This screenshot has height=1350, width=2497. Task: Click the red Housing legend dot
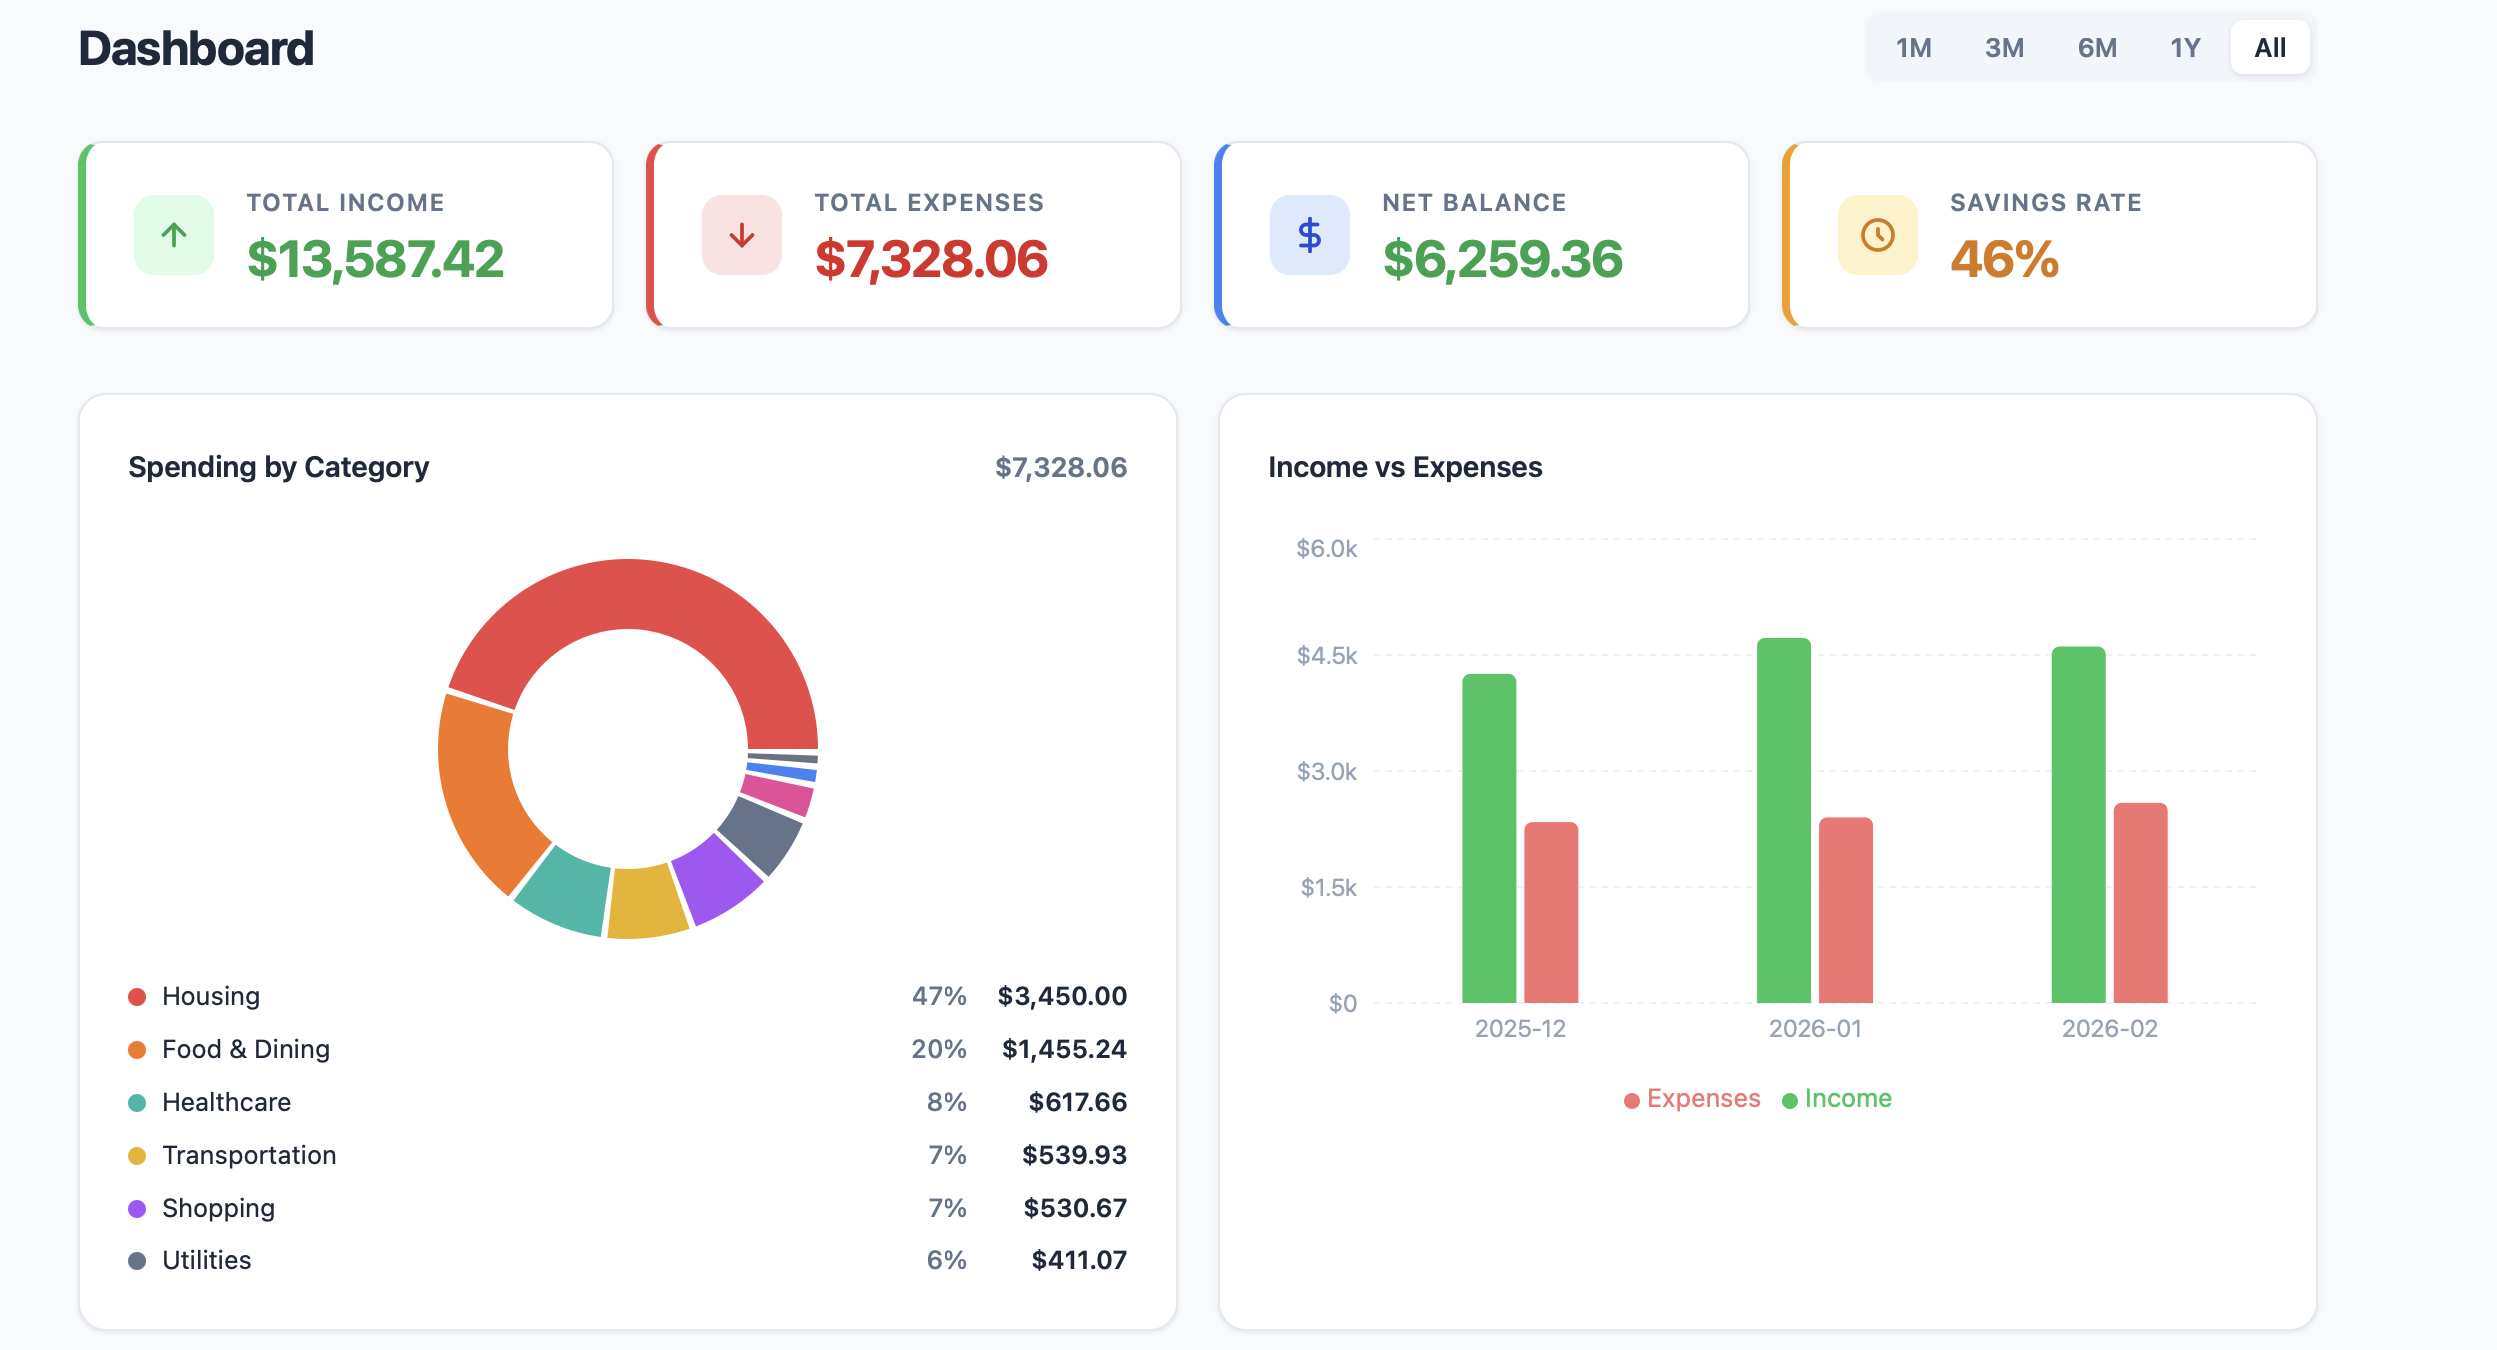(137, 997)
